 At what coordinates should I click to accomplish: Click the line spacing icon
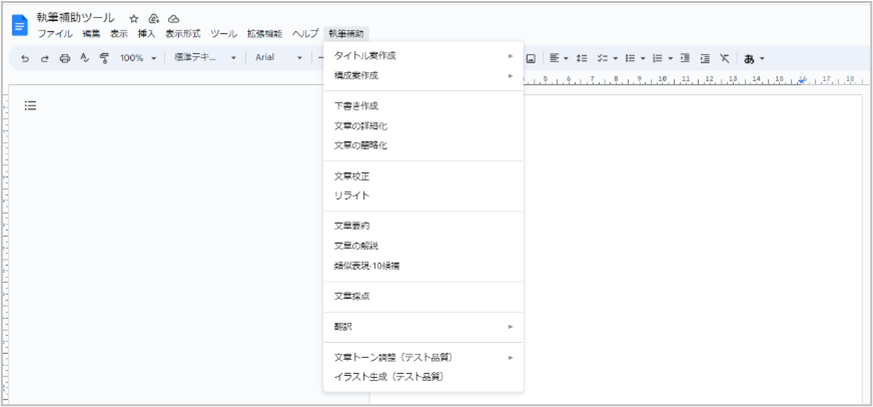581,58
